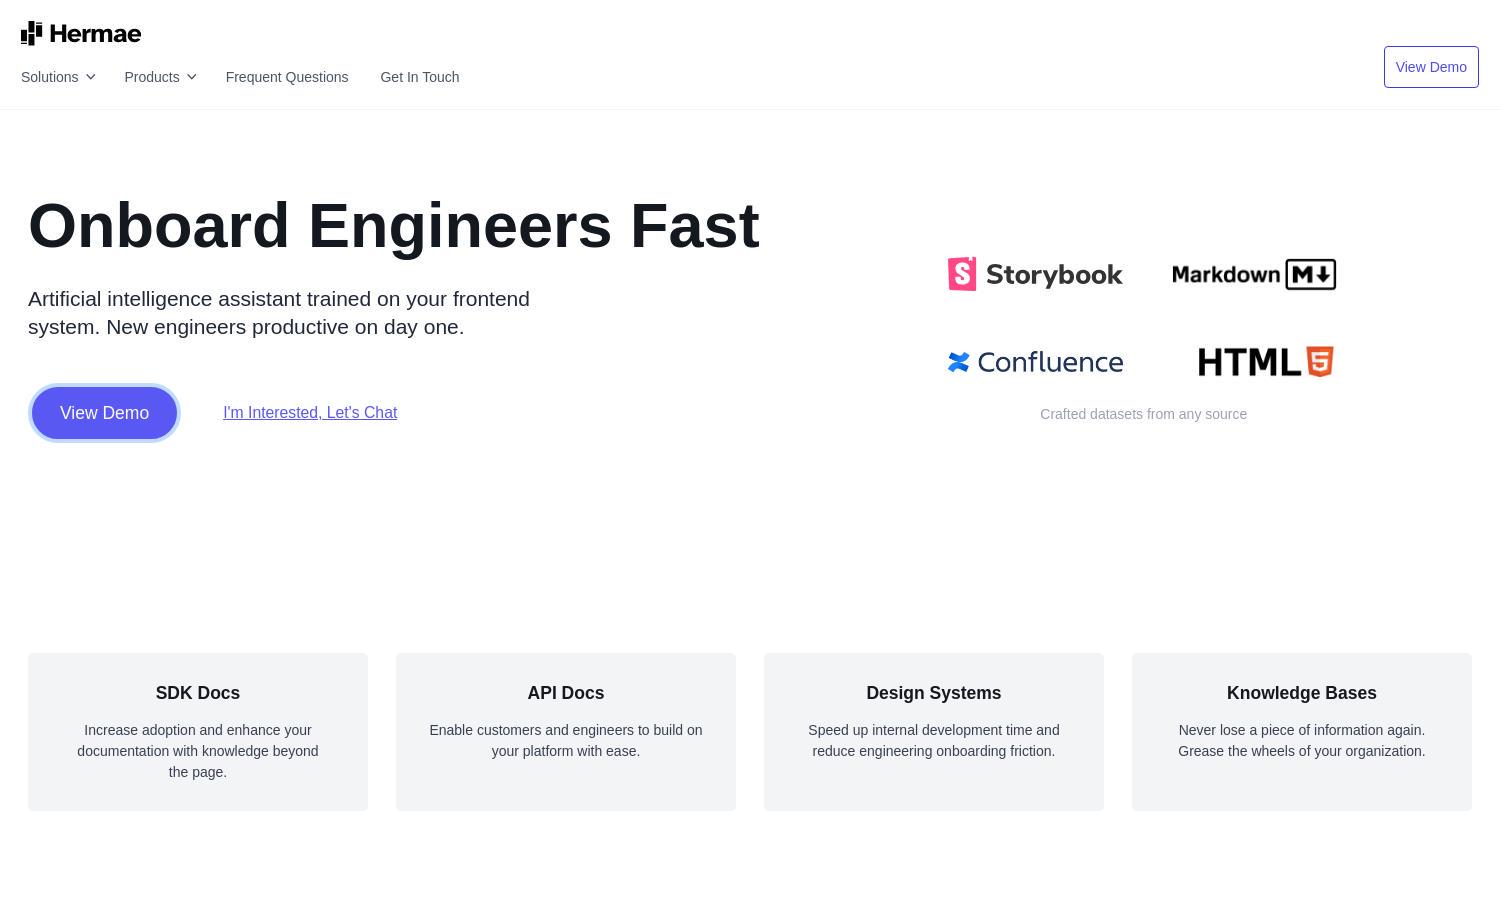Click the HTML5 logo
The width and height of the screenshot is (1500, 900).
[x=1266, y=362]
